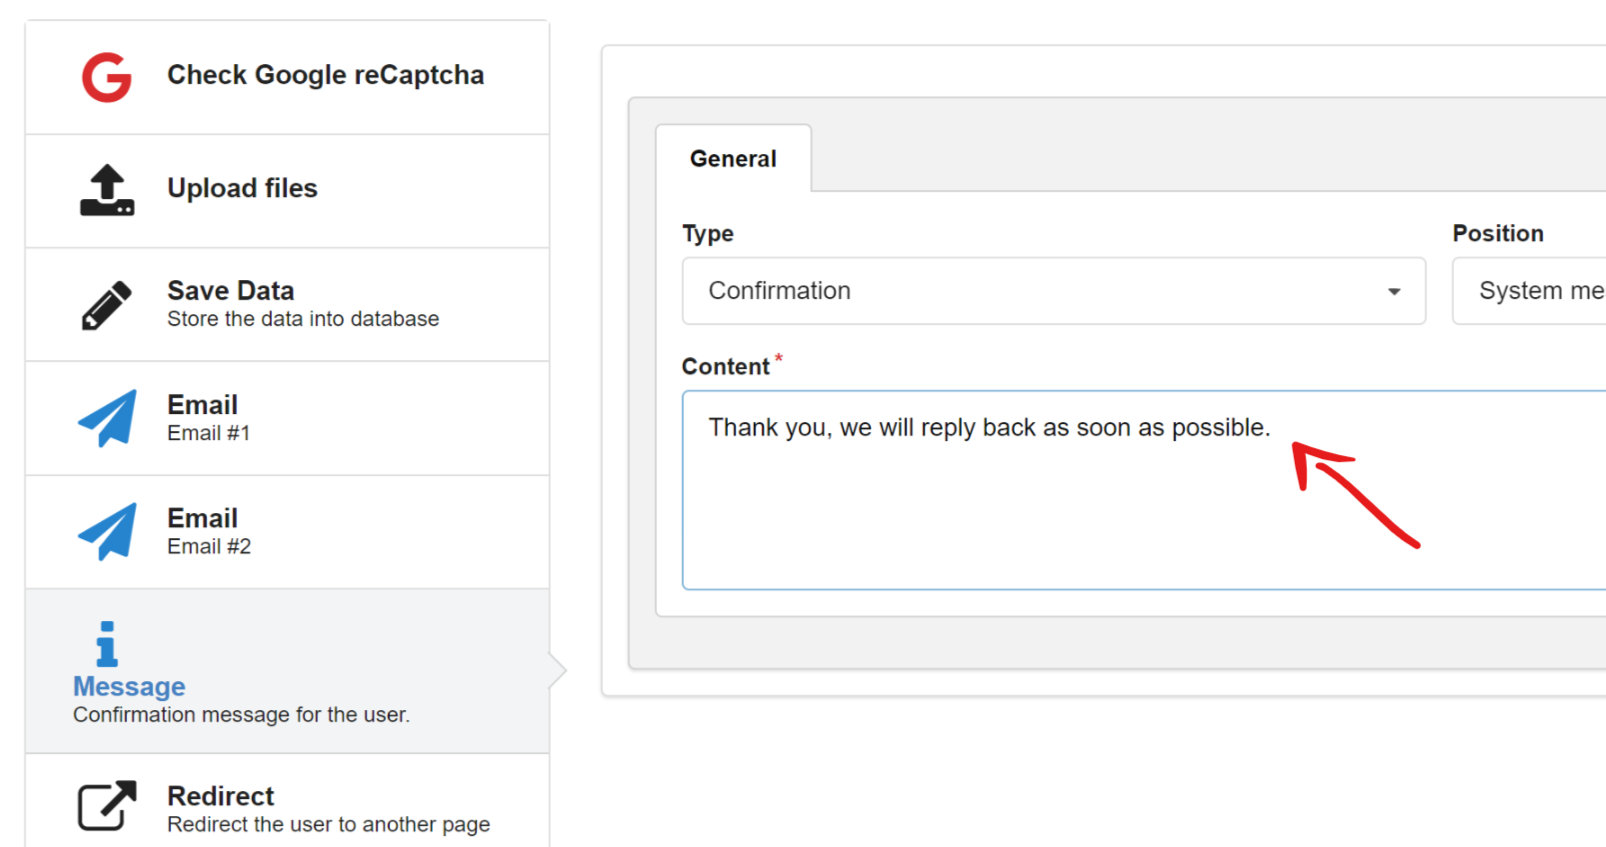Open the Redirect action title
This screenshot has height=847, width=1606.
click(220, 796)
